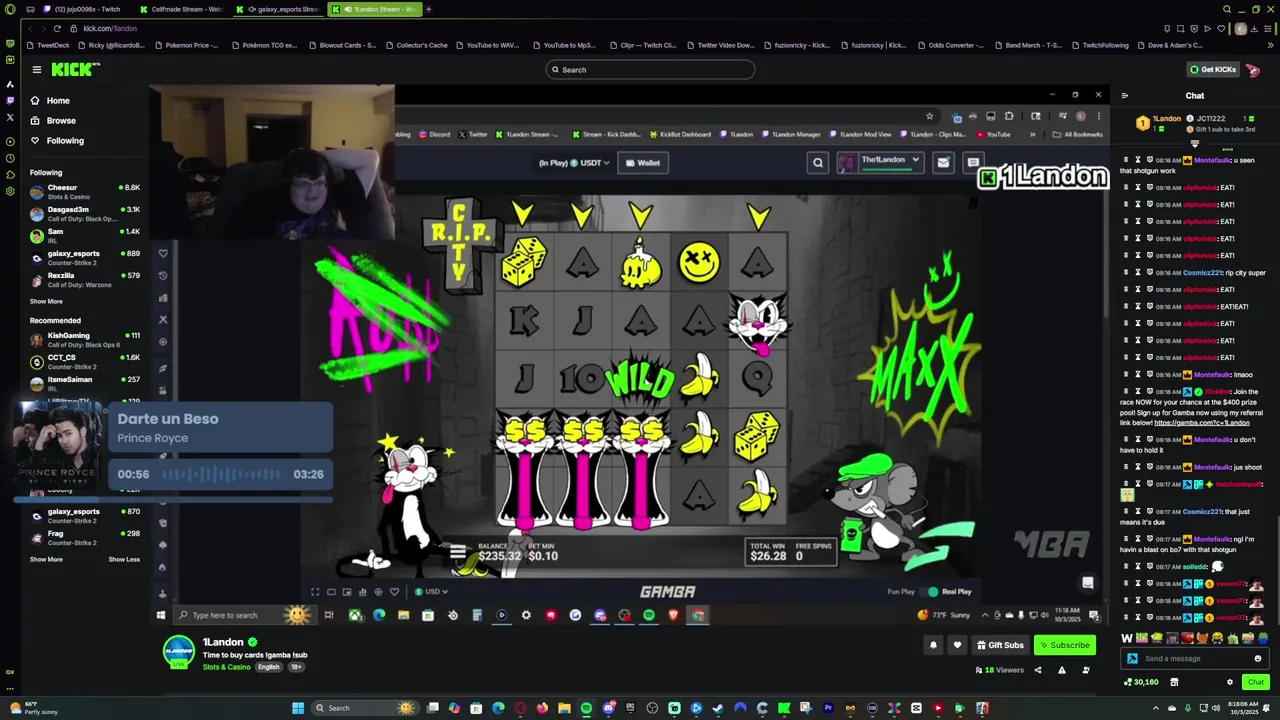This screenshot has height=720, width=1280.
Task: Click the chat message input field
Action: click(1195, 658)
